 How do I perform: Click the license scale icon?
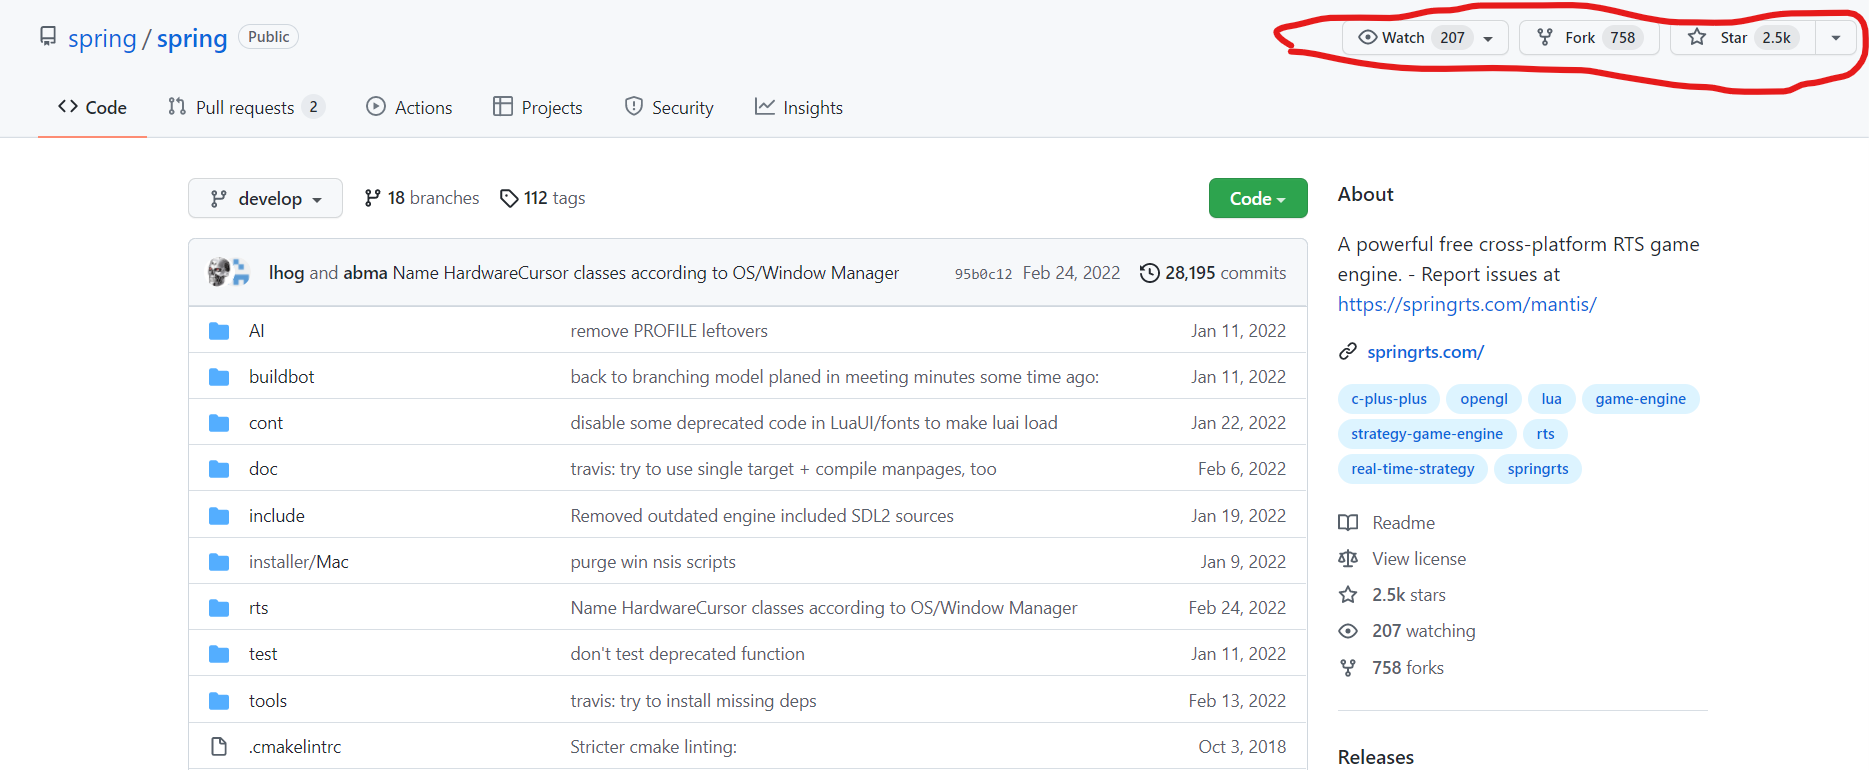(1348, 559)
